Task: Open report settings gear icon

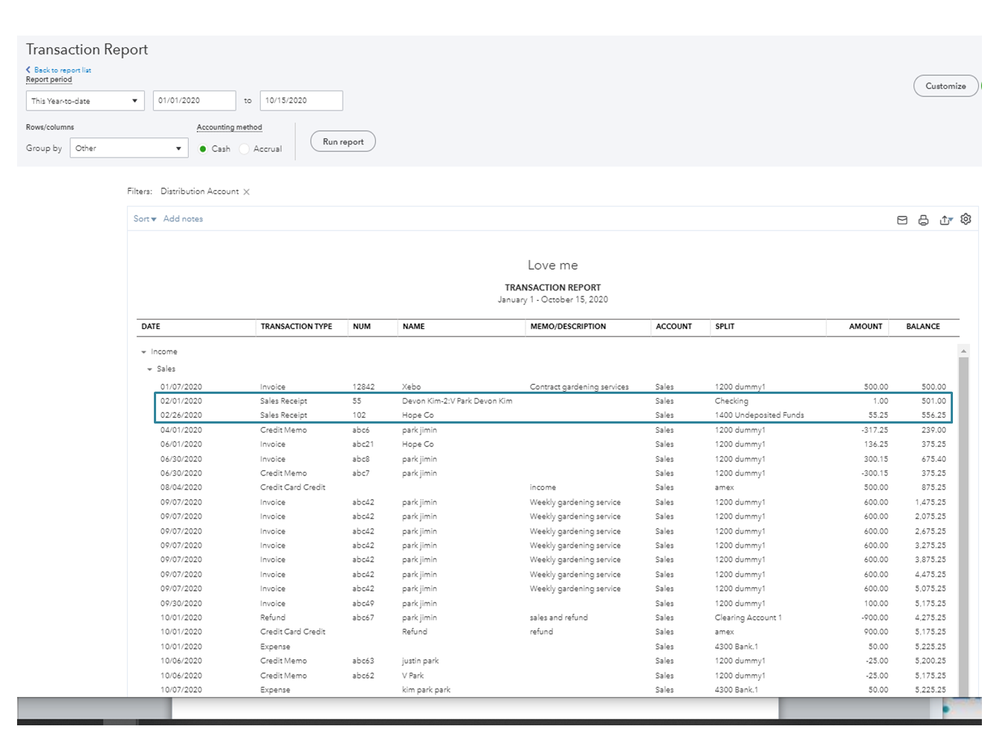Action: point(966,219)
